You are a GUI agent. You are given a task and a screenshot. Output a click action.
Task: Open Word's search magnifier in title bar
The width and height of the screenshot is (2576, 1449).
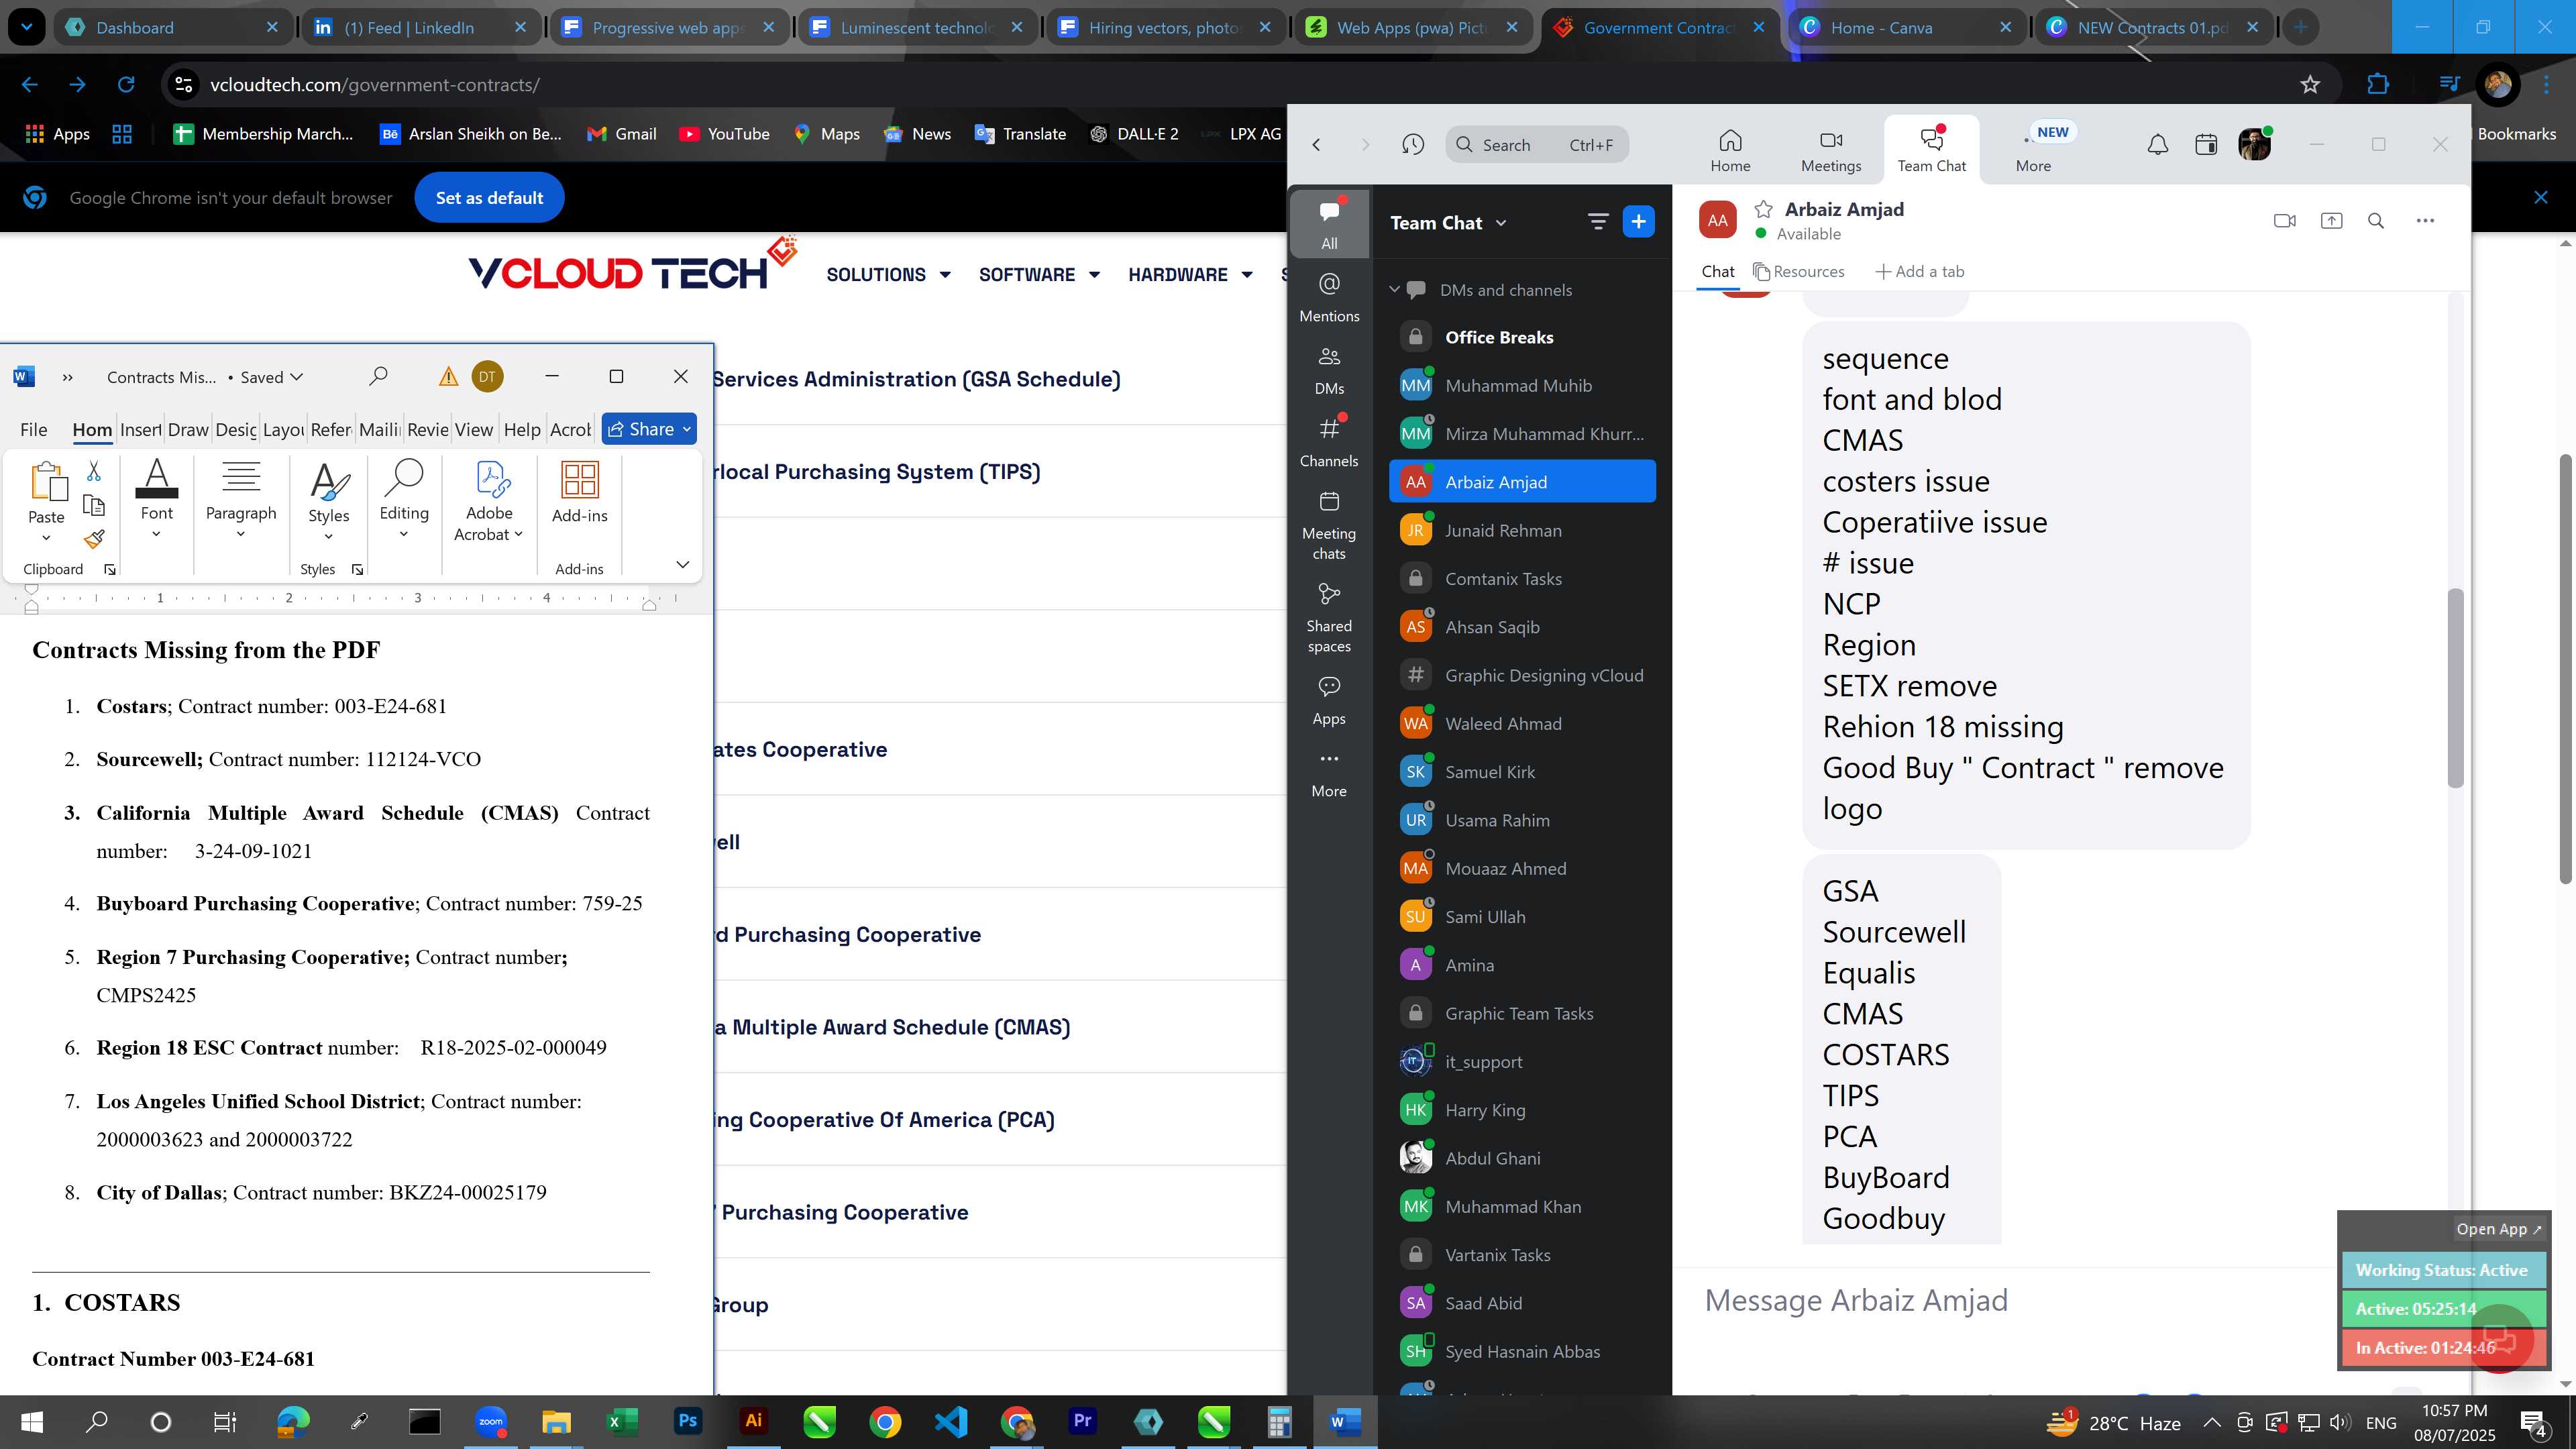(x=378, y=376)
